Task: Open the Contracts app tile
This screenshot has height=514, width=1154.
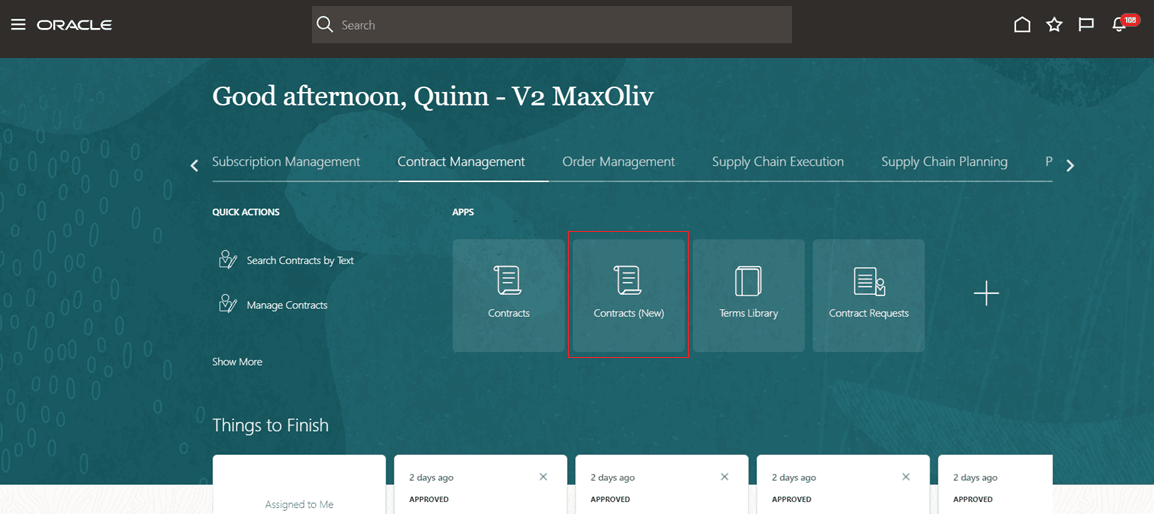Action: click(x=509, y=295)
